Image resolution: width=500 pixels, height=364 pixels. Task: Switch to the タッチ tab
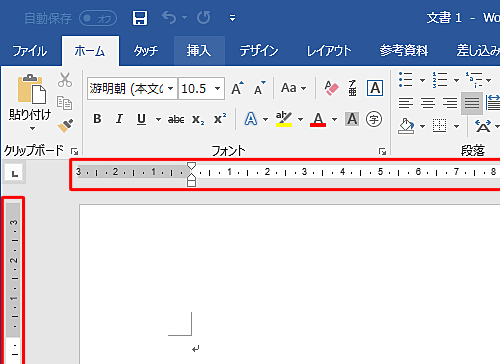(146, 51)
